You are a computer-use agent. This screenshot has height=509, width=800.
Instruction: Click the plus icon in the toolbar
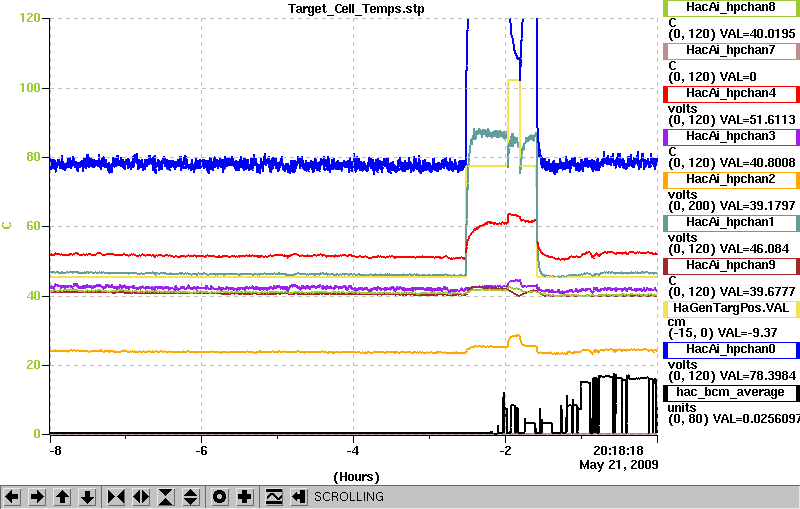click(245, 496)
